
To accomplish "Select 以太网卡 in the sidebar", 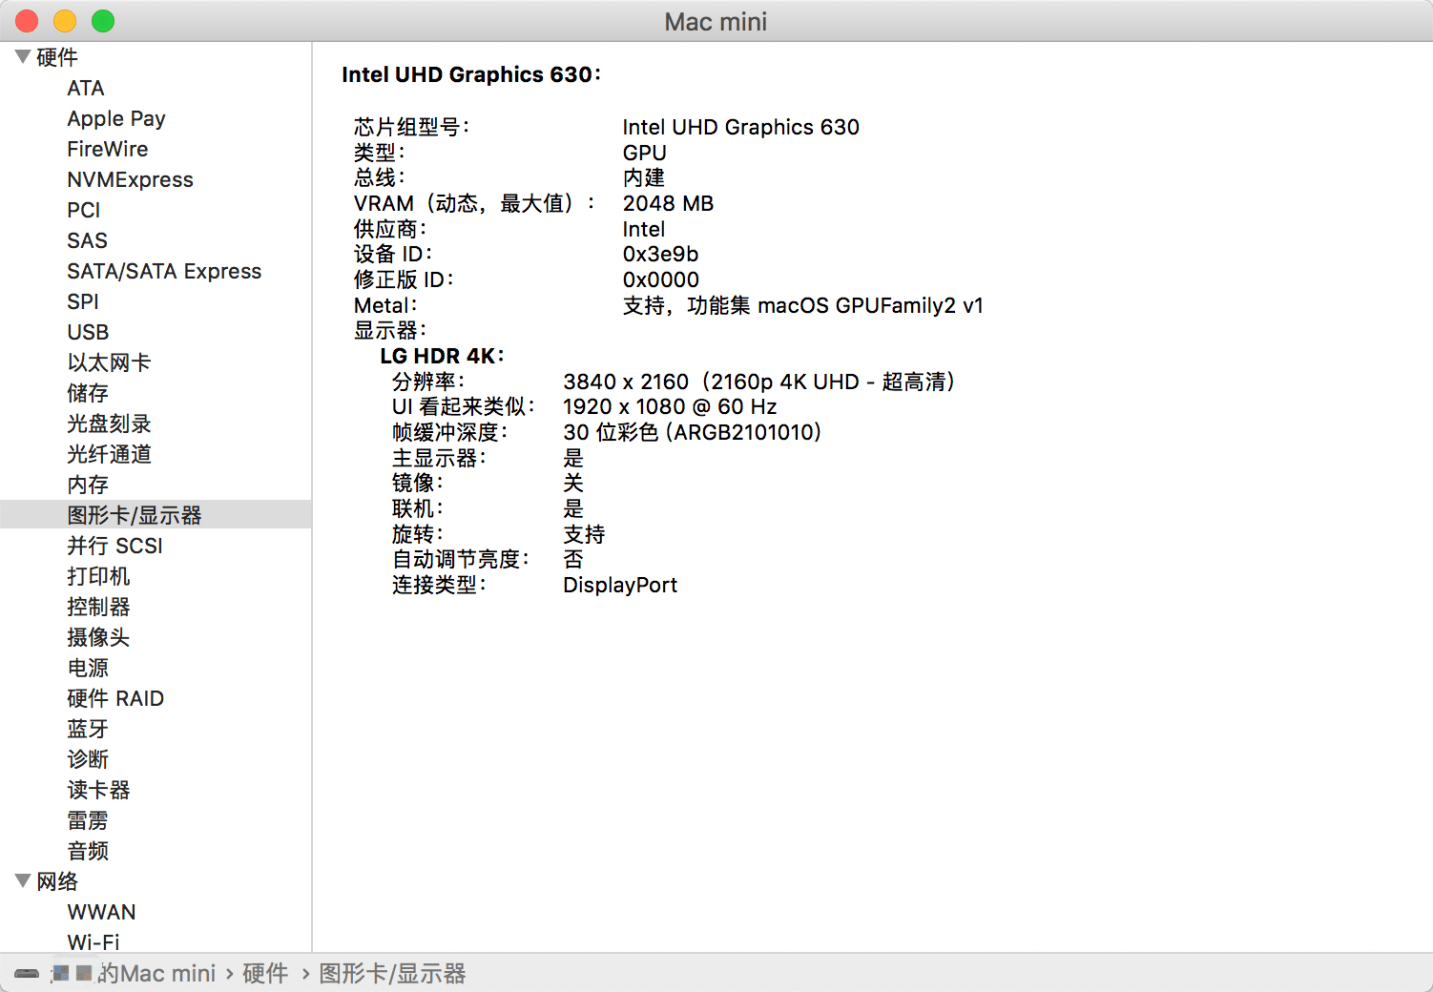I will (109, 363).
